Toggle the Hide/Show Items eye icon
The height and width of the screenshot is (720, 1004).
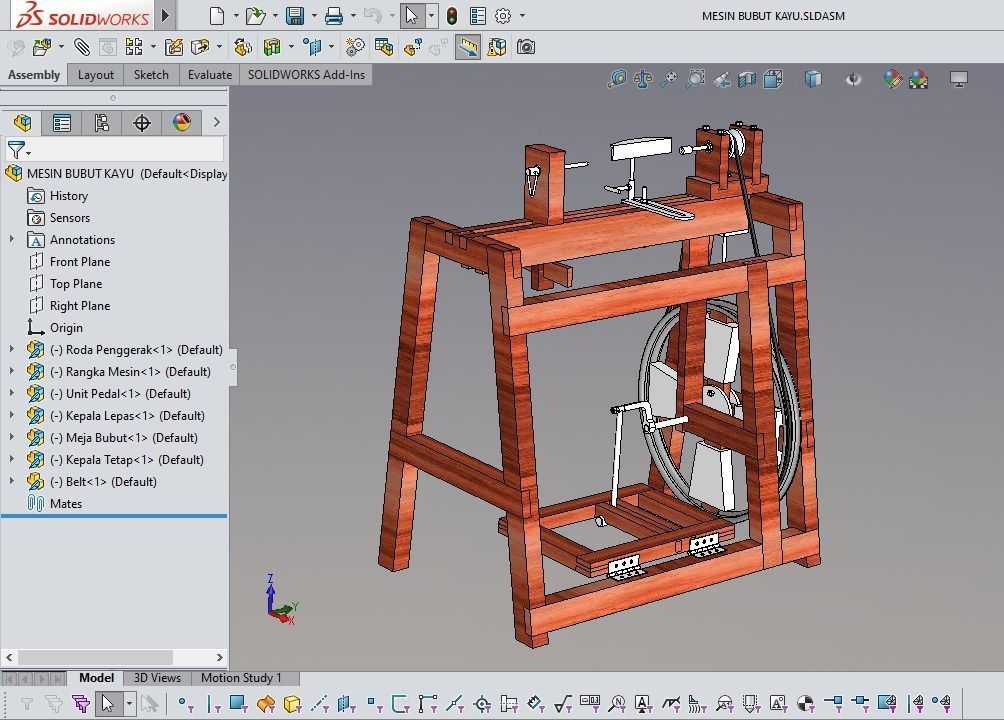[x=854, y=79]
